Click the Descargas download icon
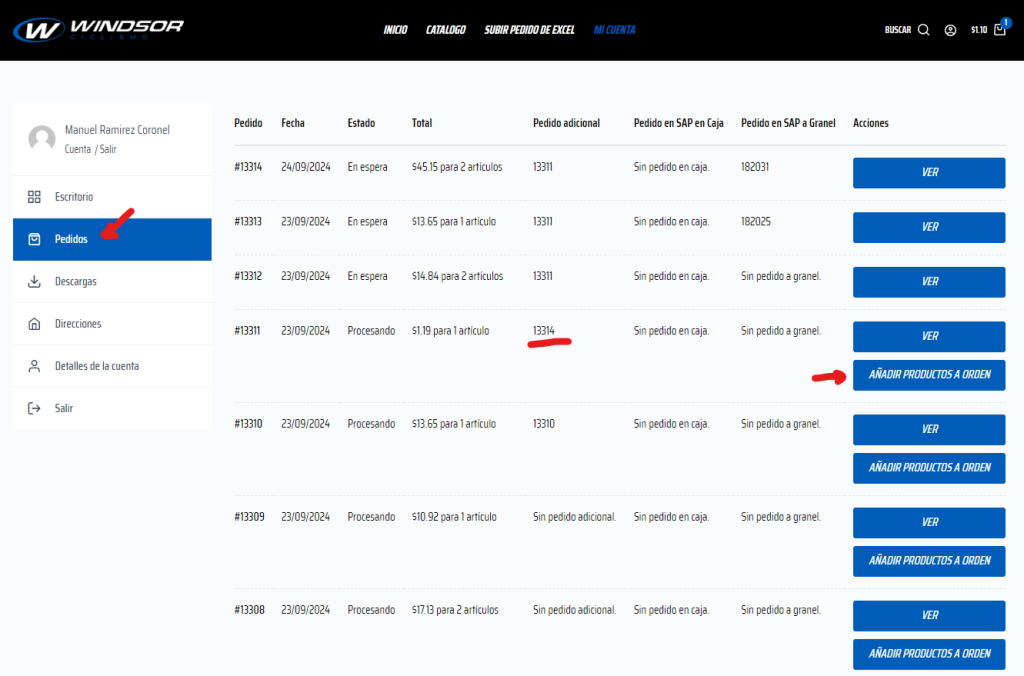Image resolution: width=1024 pixels, height=676 pixels. 34,282
